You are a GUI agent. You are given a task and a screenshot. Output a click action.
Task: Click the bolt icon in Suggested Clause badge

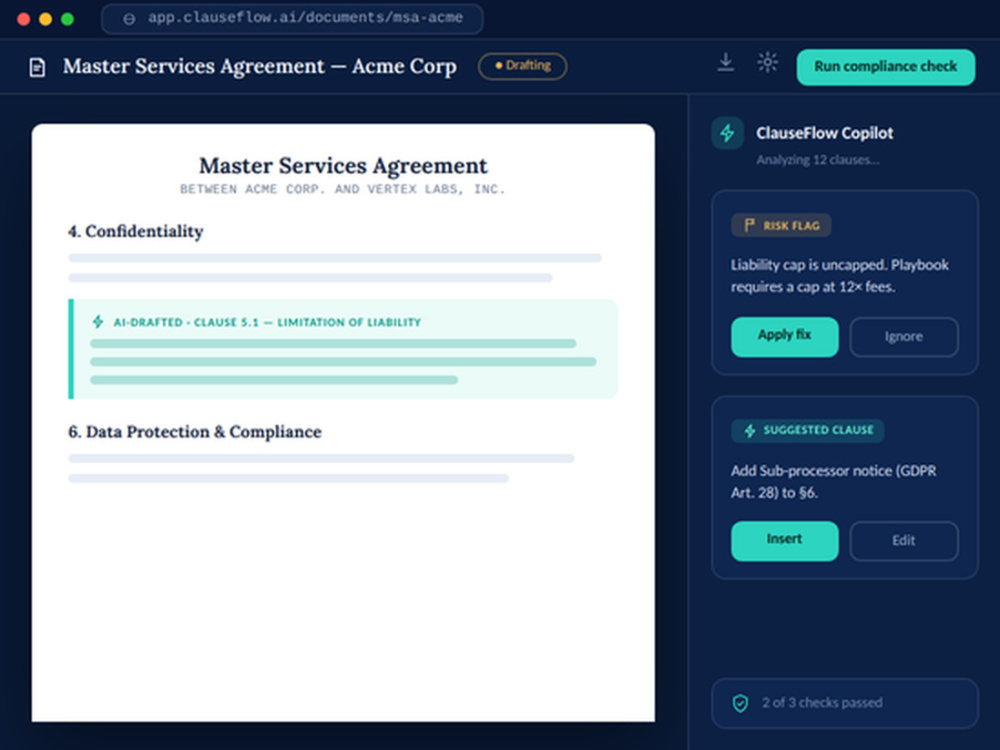(750, 430)
